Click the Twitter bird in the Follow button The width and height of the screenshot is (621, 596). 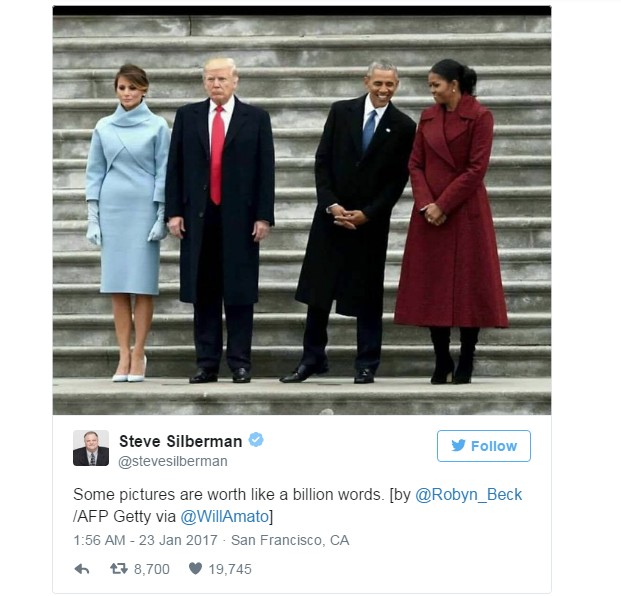pyautogui.click(x=458, y=446)
